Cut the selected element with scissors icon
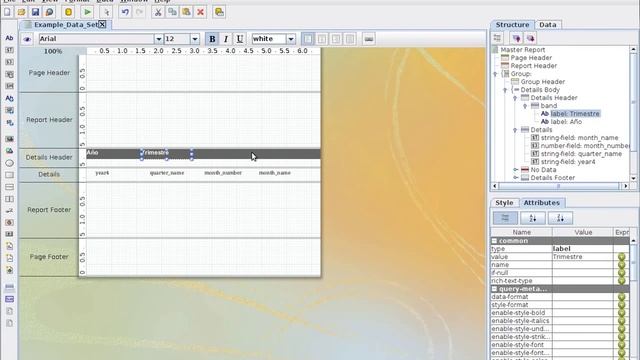Image resolution: width=640 pixels, height=360 pixels. [x=158, y=12]
